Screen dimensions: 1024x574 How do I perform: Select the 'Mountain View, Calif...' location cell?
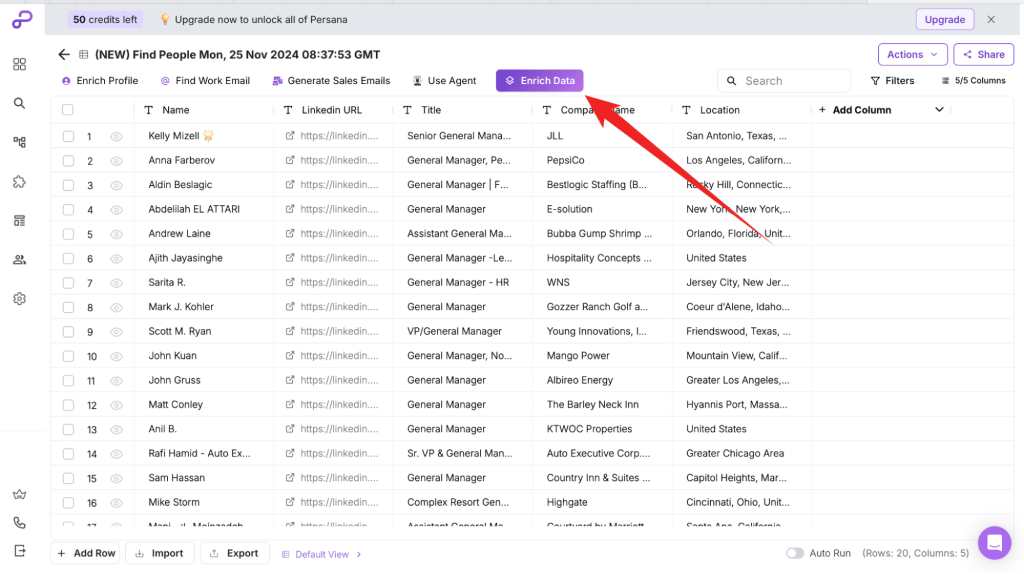pyautogui.click(x=741, y=356)
